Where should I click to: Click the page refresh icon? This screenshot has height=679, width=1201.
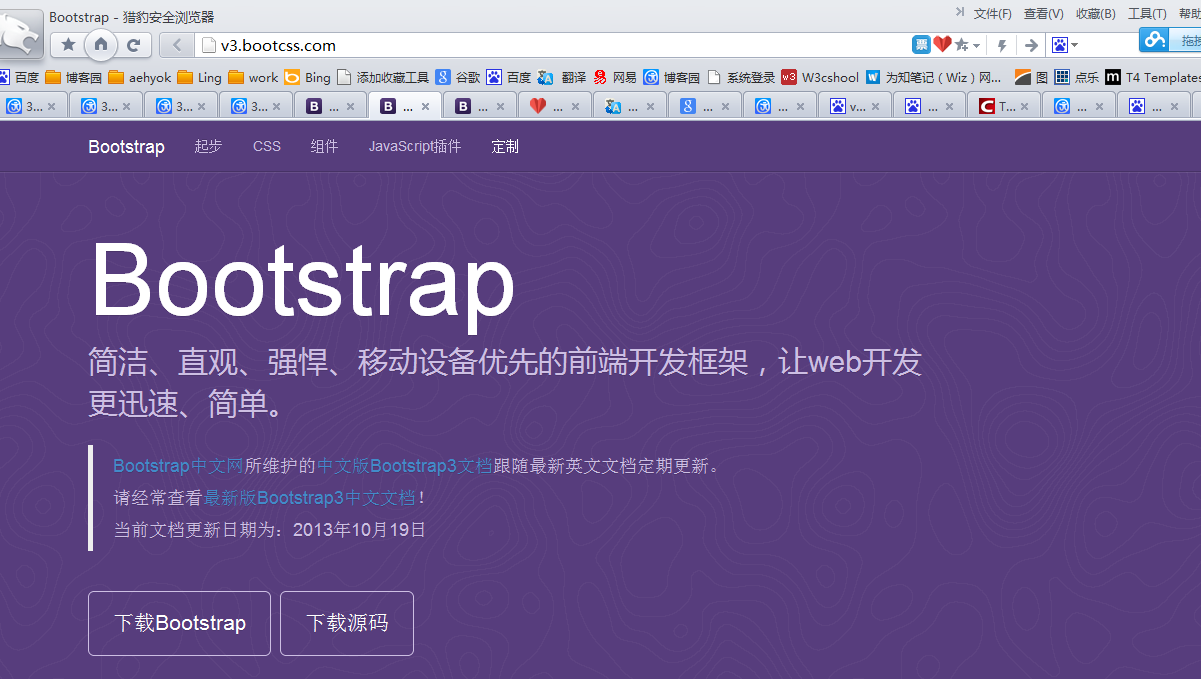coord(131,45)
